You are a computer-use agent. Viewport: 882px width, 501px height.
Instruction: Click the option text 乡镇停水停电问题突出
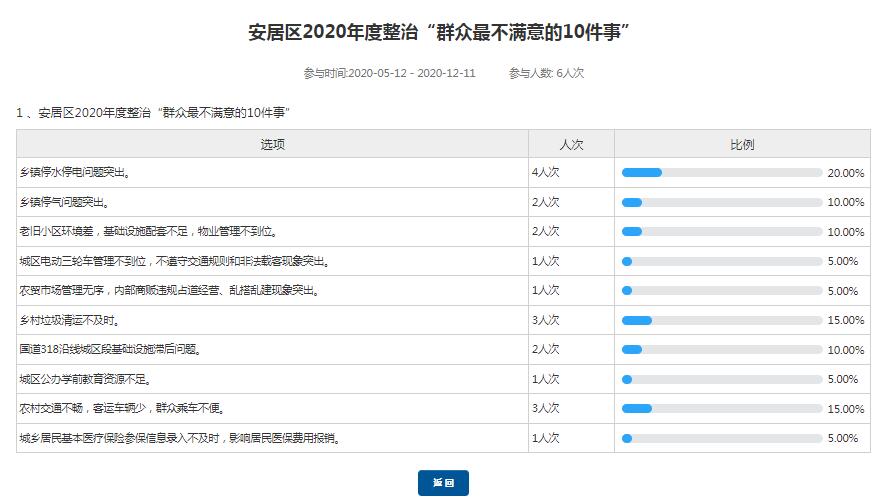(x=75, y=173)
